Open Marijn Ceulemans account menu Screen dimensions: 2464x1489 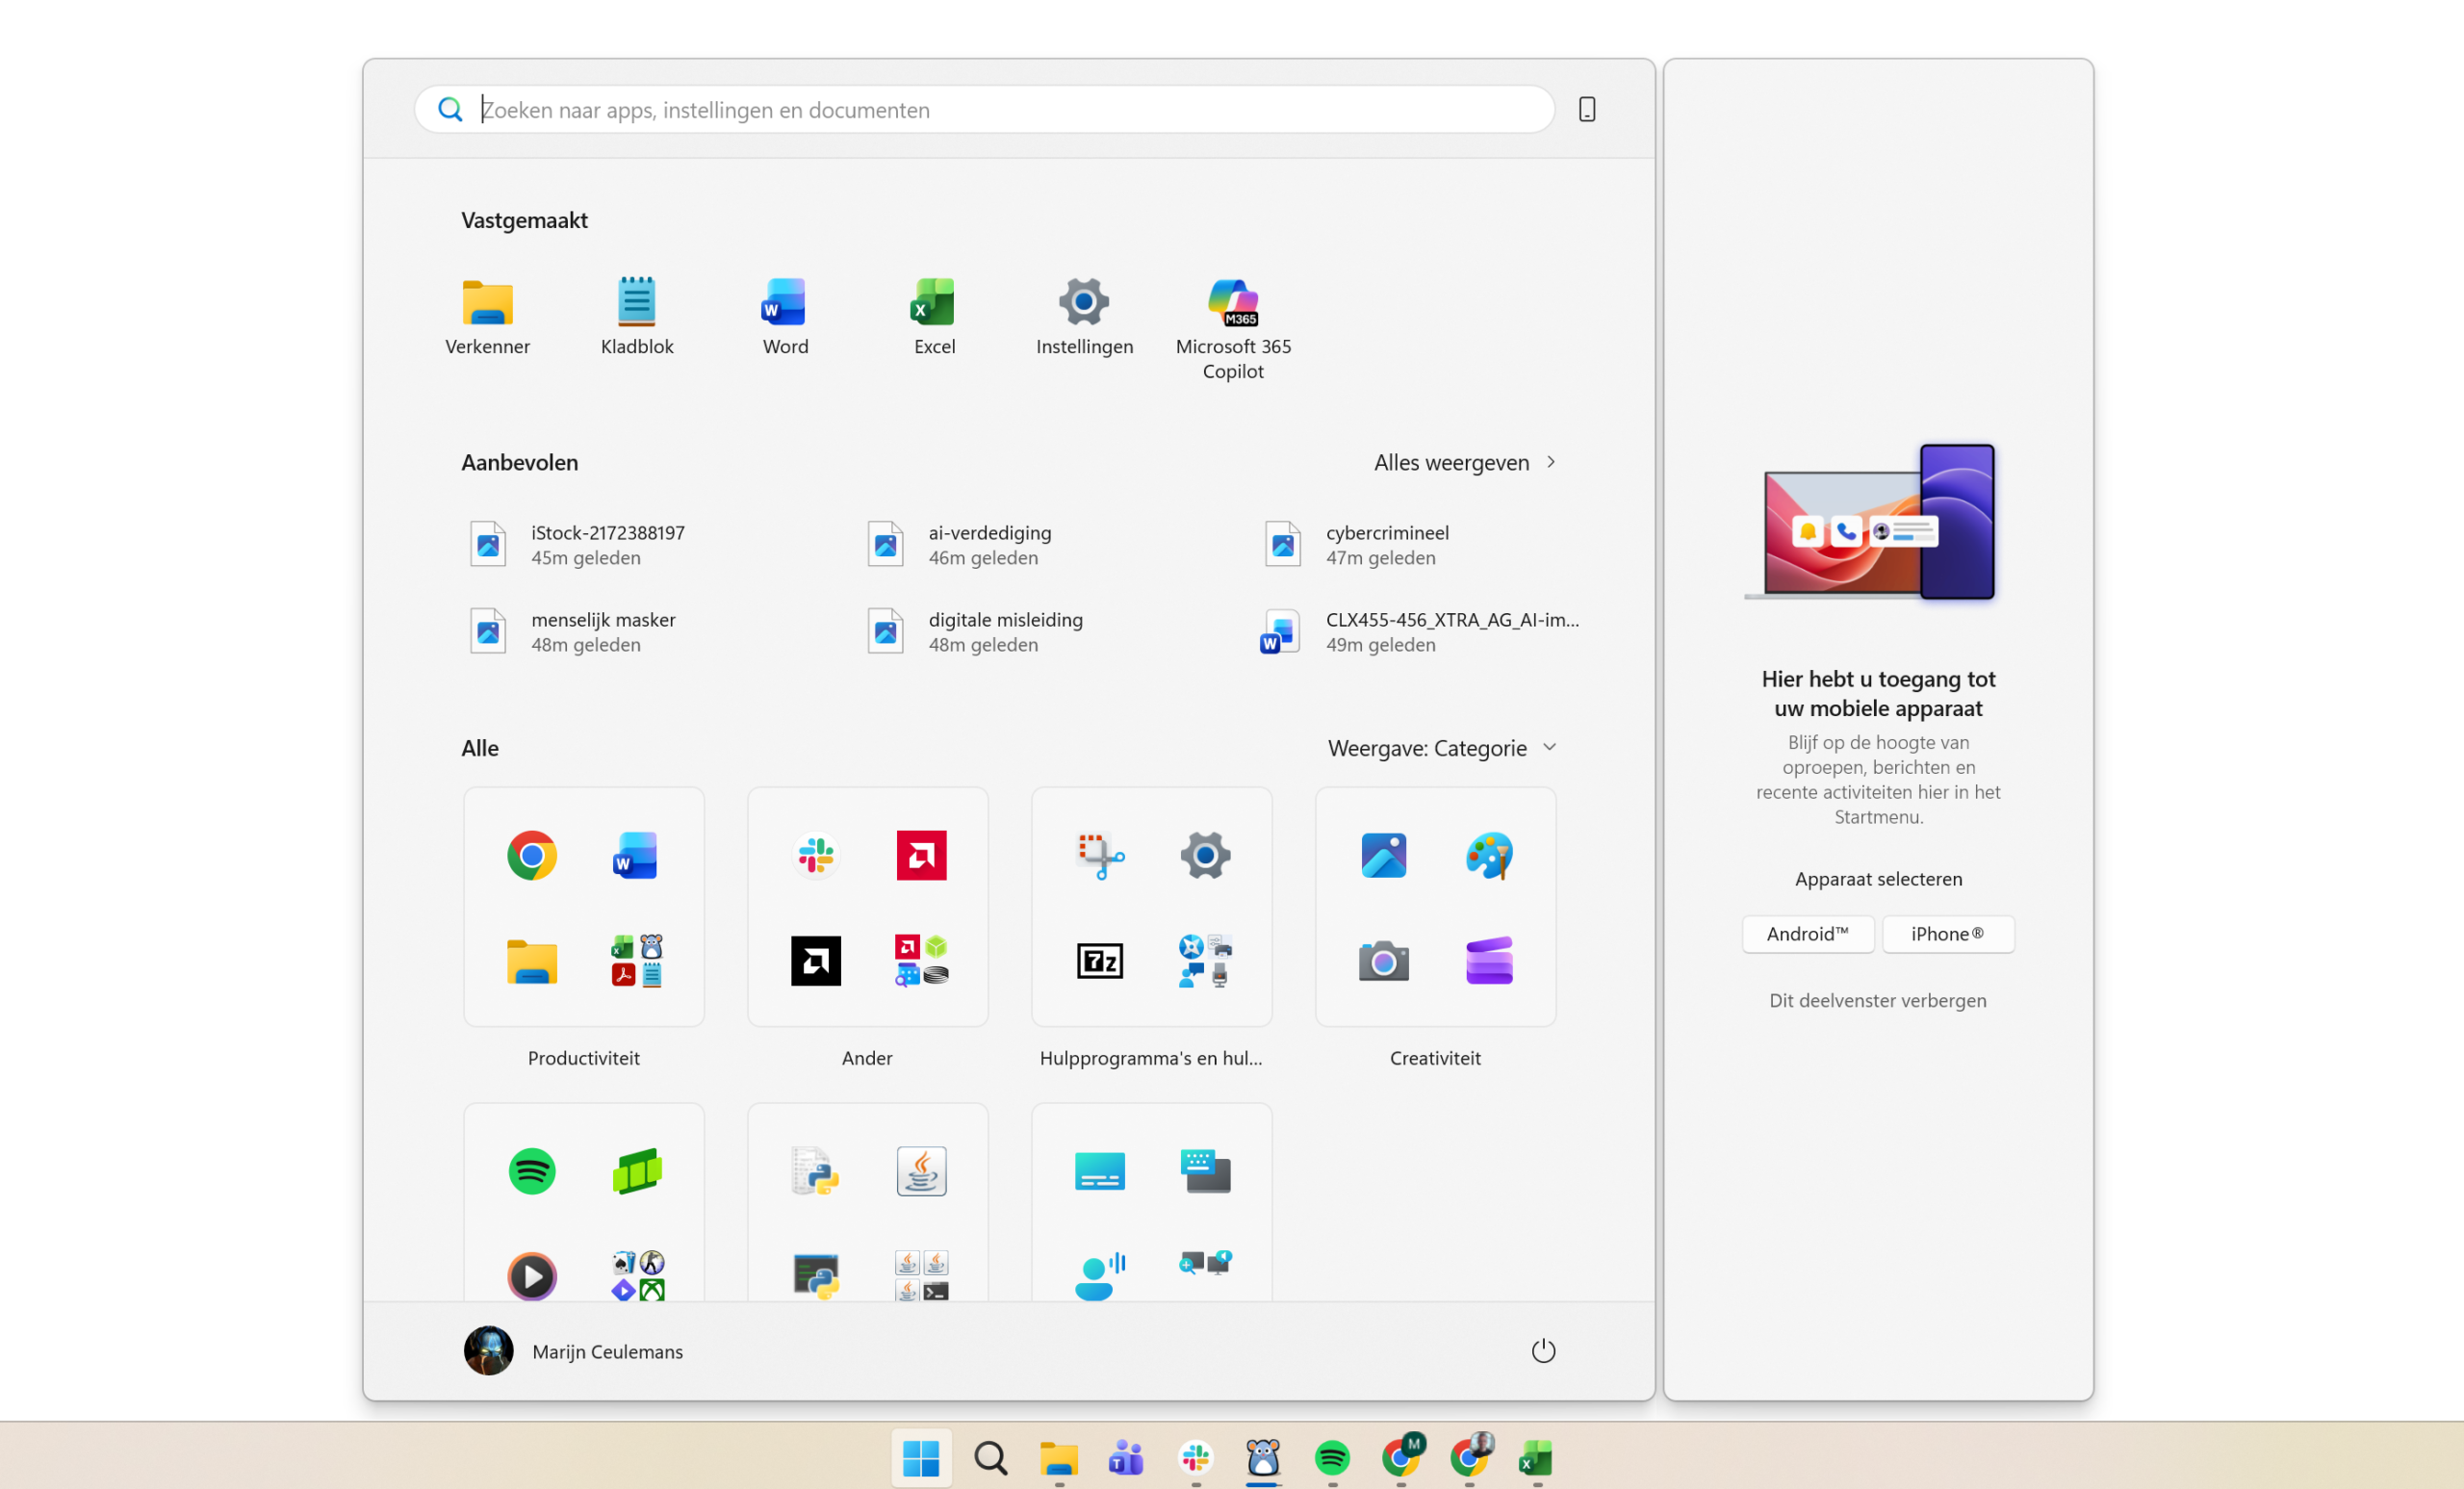click(x=574, y=1351)
